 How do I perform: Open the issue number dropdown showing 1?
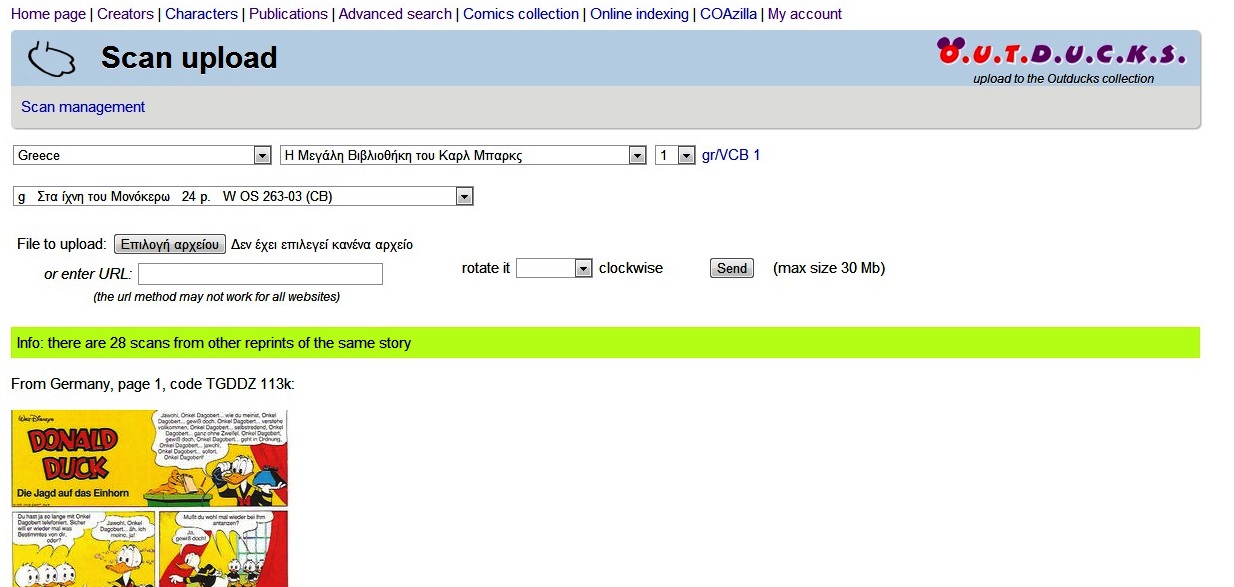[x=675, y=155]
